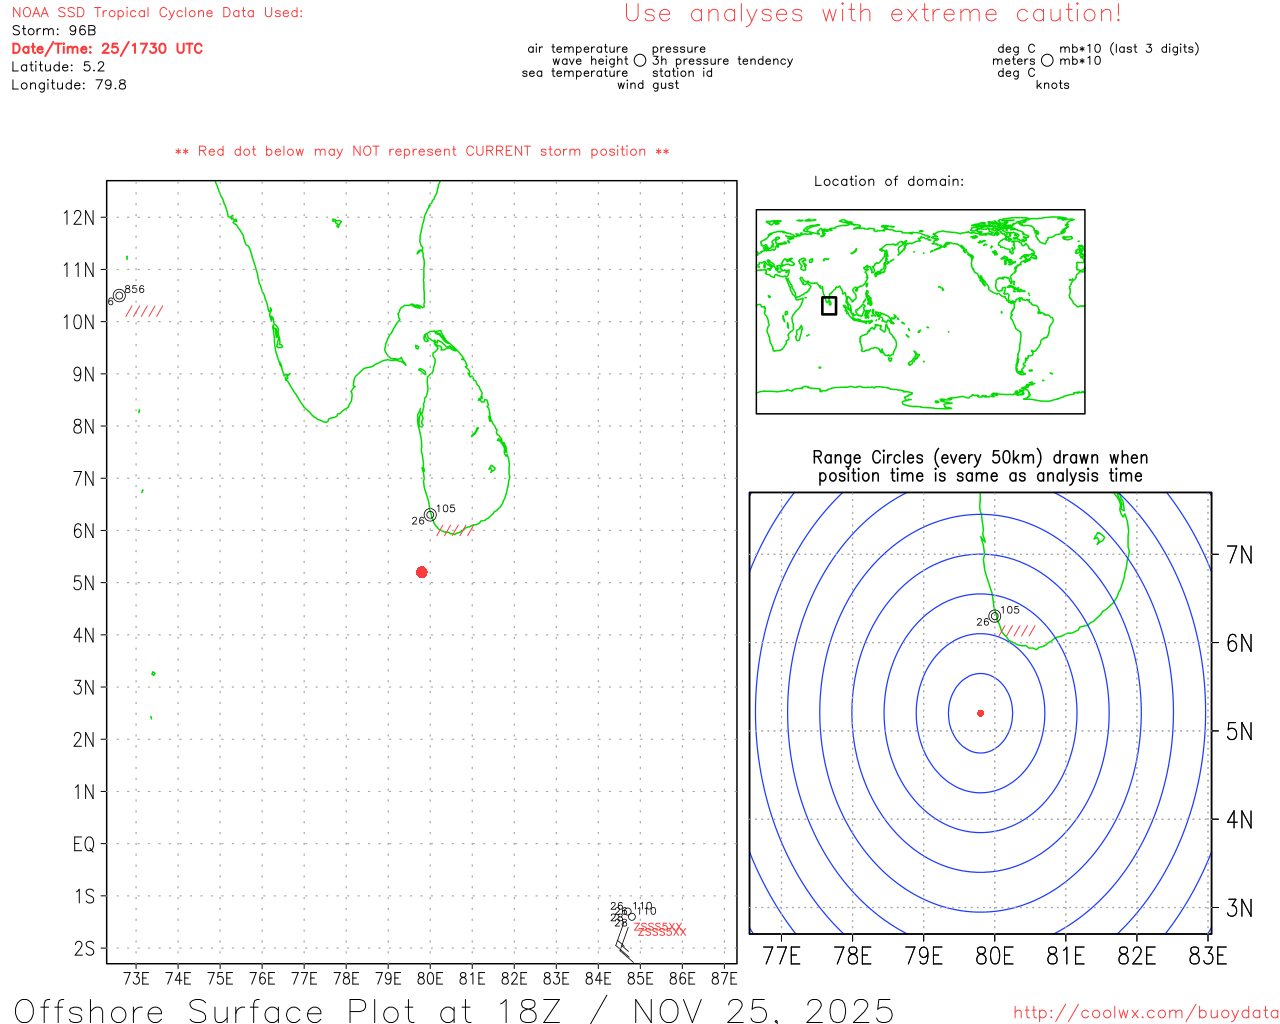Image resolution: width=1280 pixels, height=1024 pixels.
Task: Click station 105 marker in range circles inset
Action: pos(994,616)
